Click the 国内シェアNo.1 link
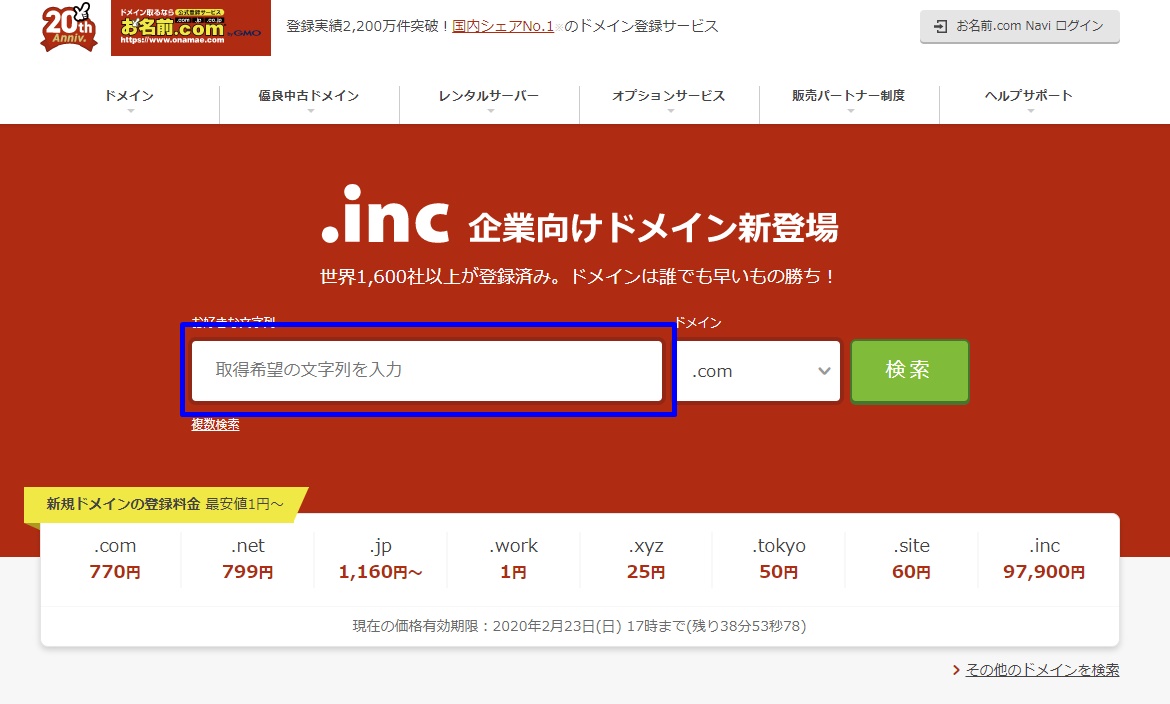Viewport: 1170px width, 704px height. (x=503, y=26)
